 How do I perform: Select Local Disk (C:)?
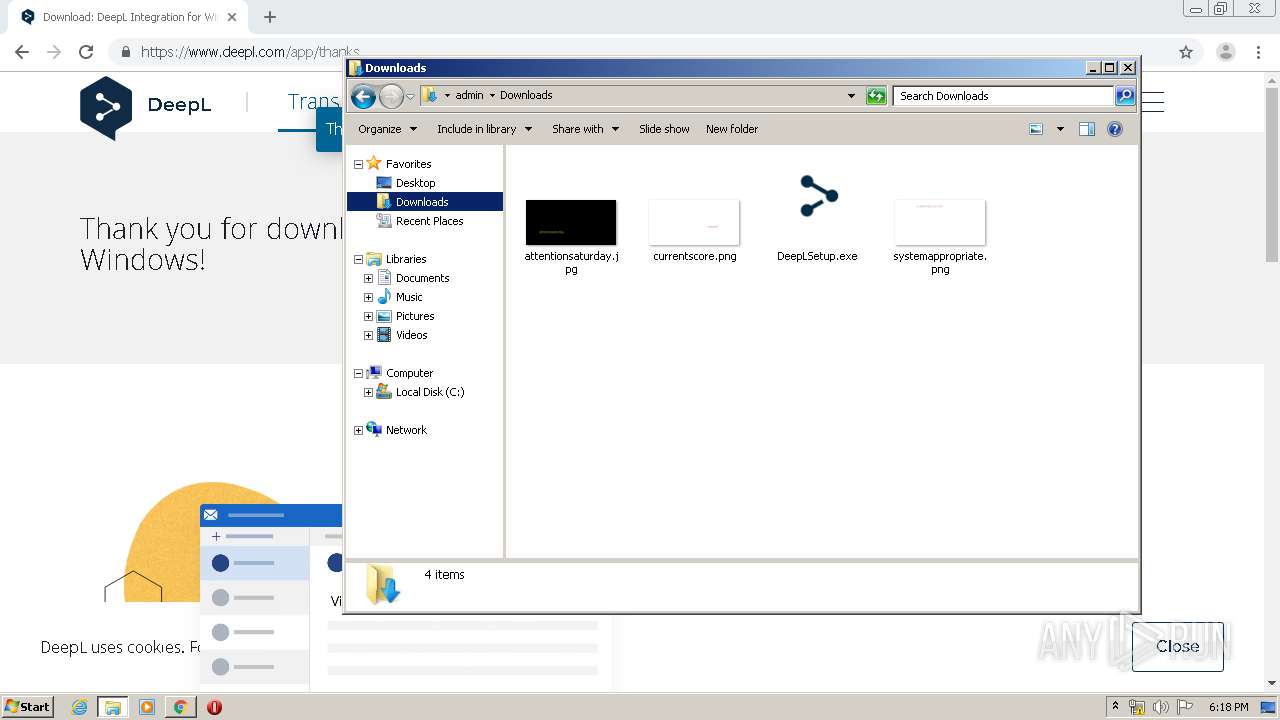pos(430,392)
